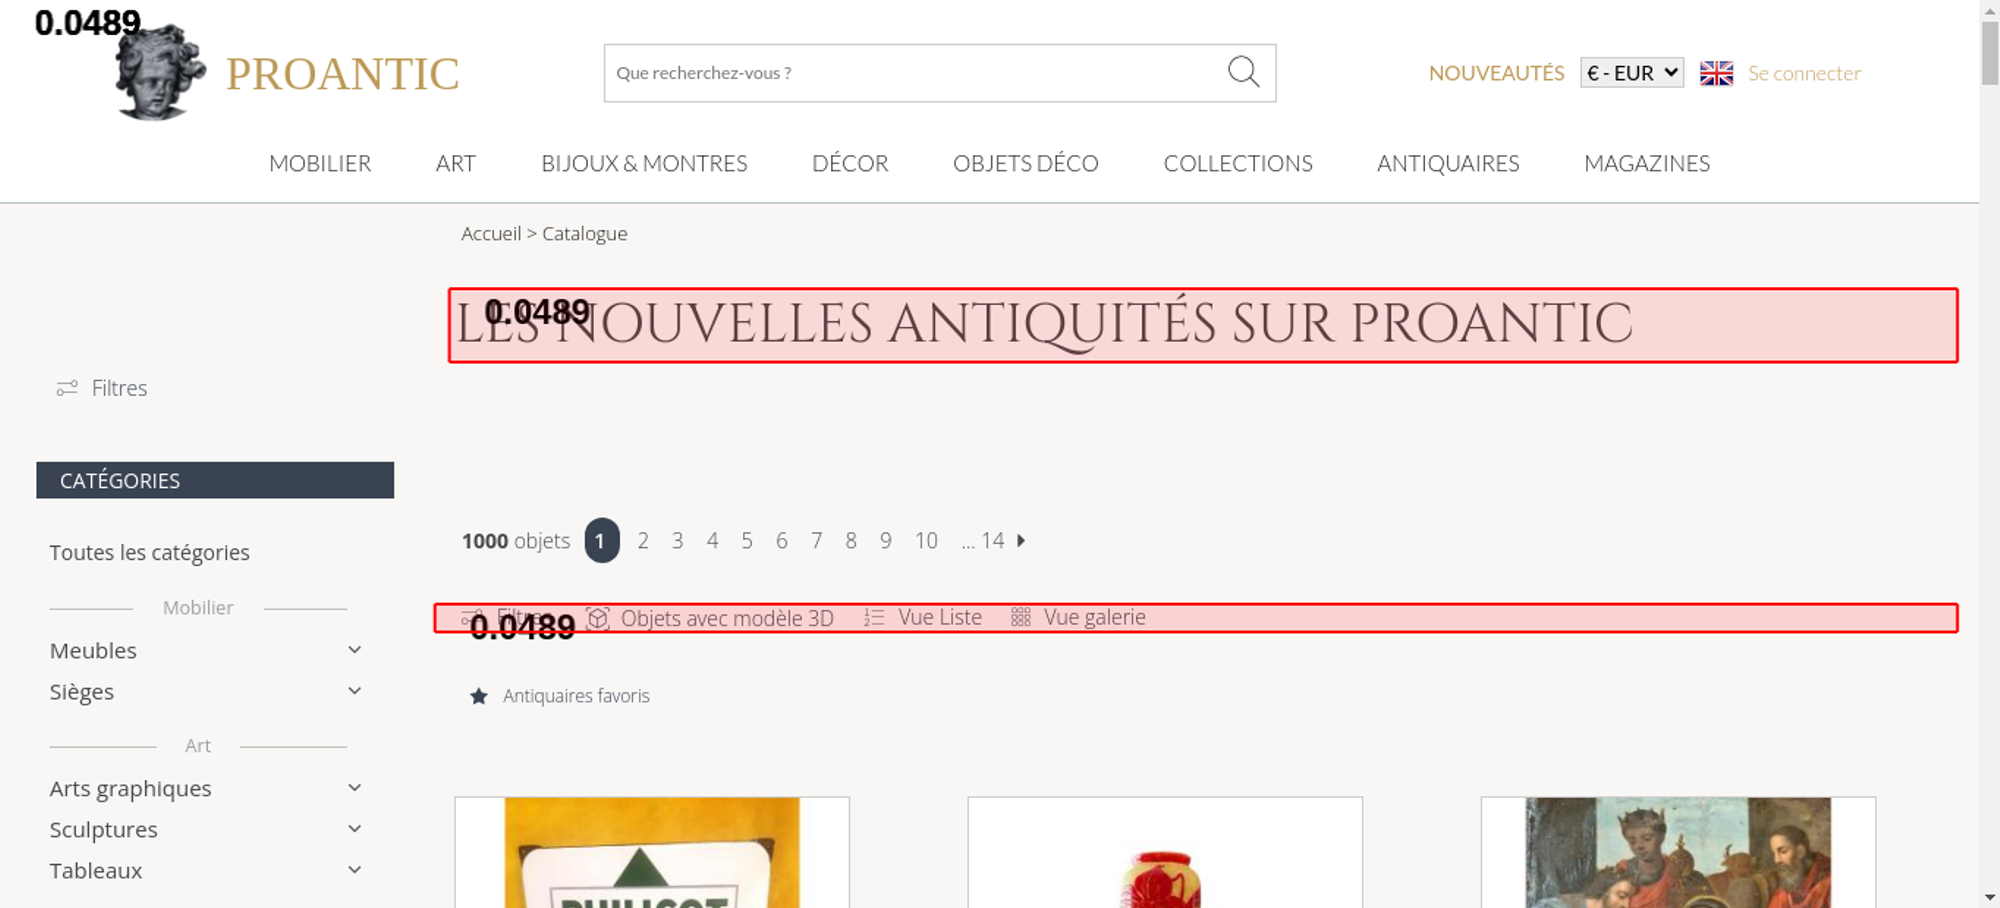2000x908 pixels.
Task: Open the sidebar Filtres sliders icon
Action: 67,388
